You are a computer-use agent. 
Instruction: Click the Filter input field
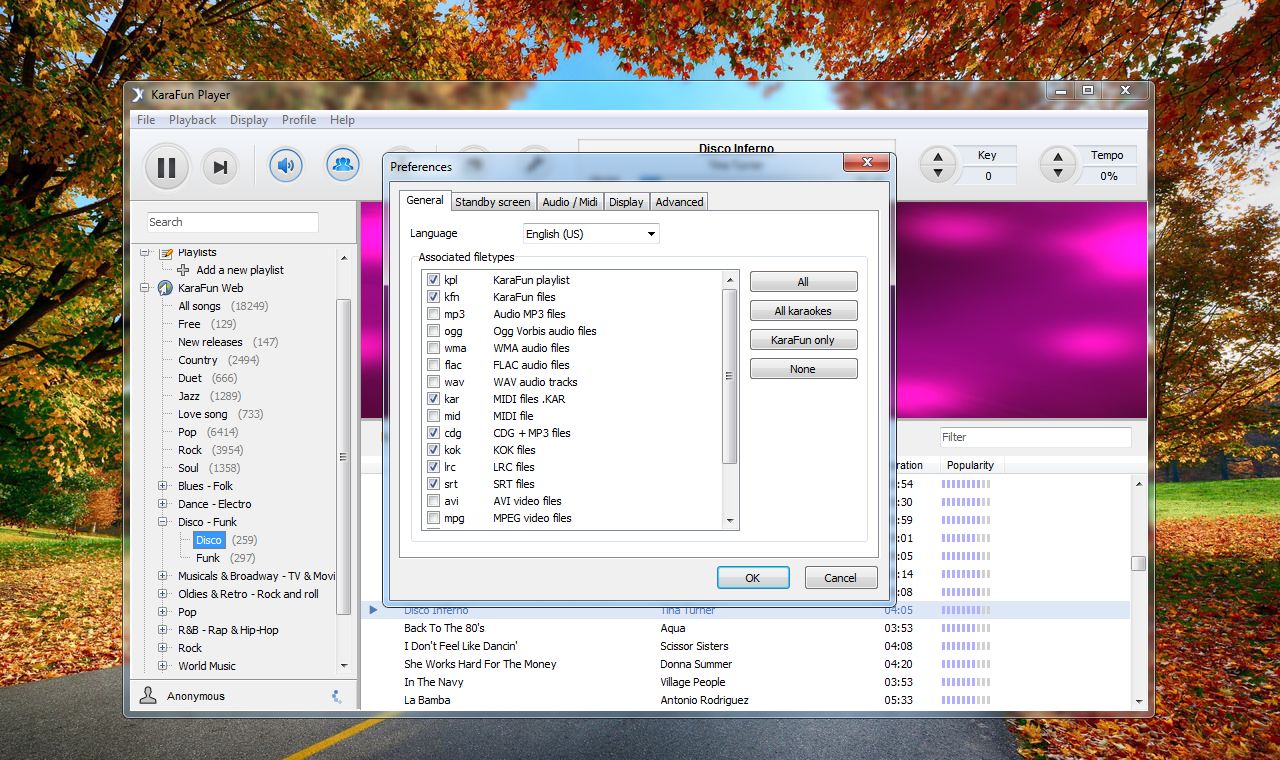1035,437
